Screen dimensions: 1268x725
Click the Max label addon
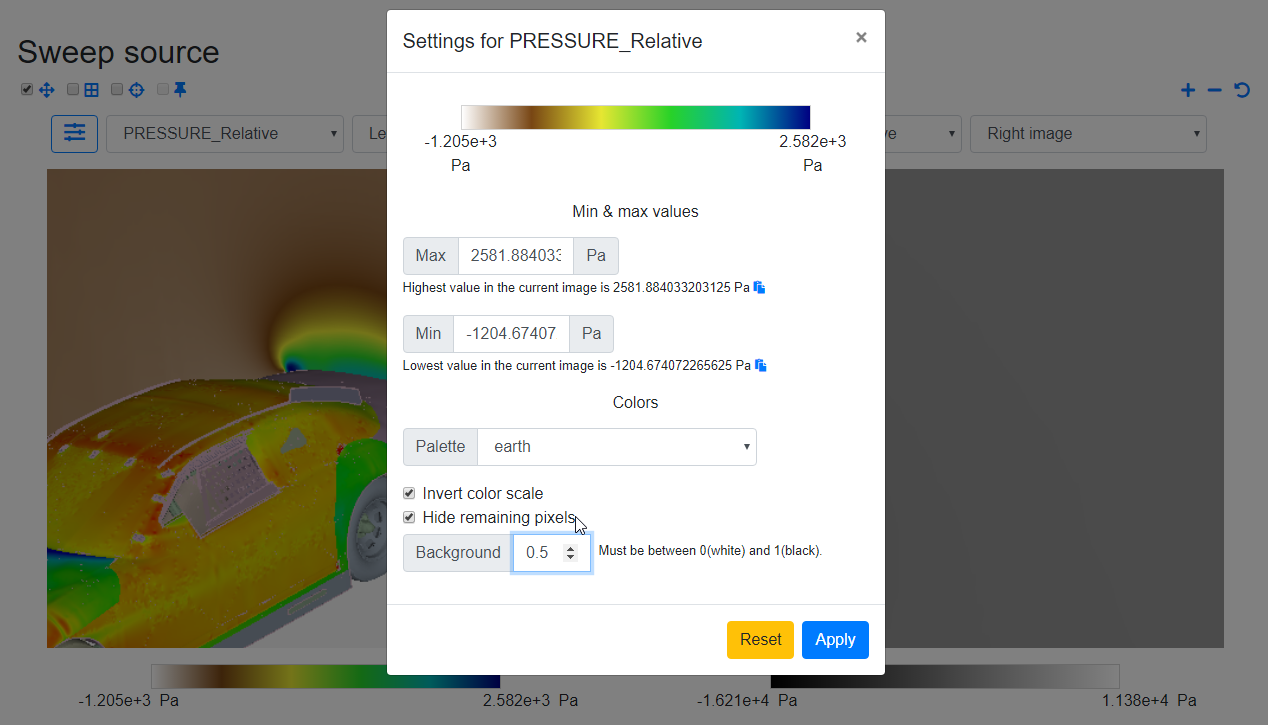[431, 256]
